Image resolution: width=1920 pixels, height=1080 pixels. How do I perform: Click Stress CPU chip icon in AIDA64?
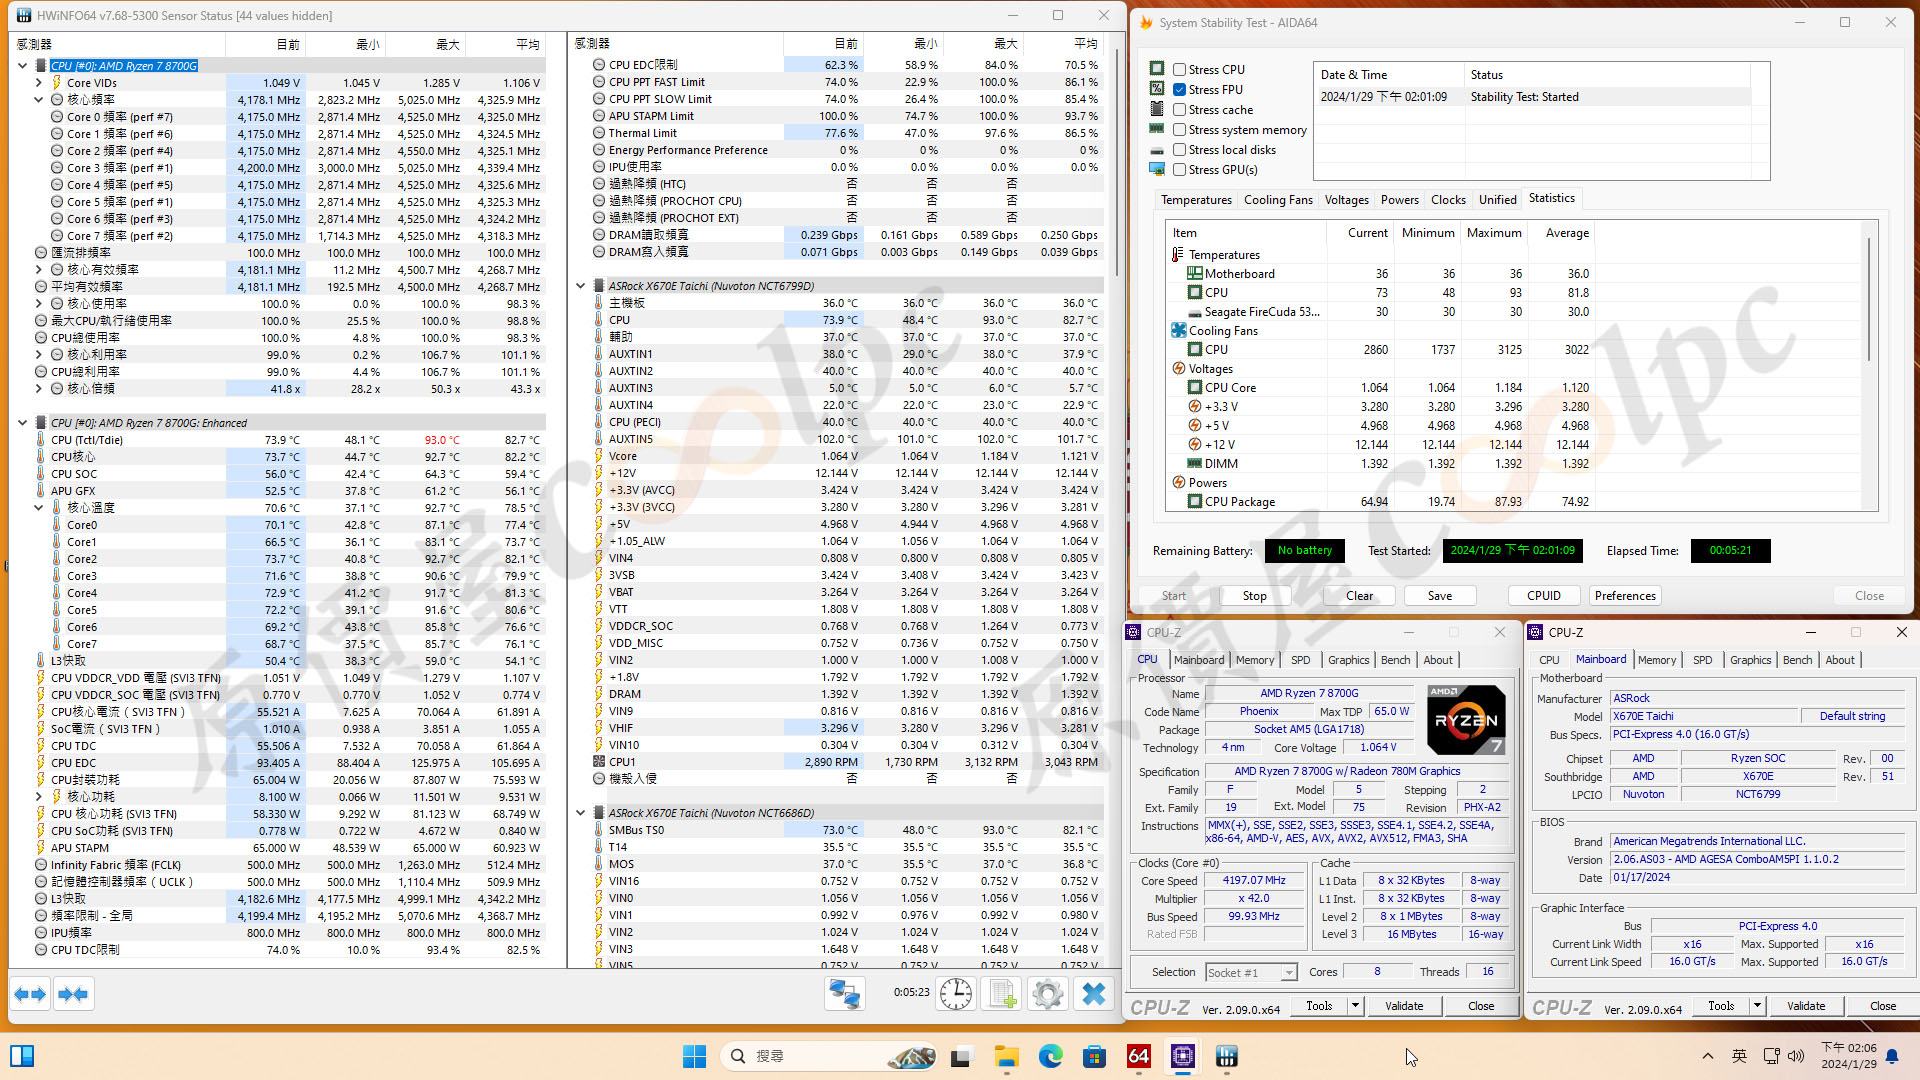coord(1157,69)
